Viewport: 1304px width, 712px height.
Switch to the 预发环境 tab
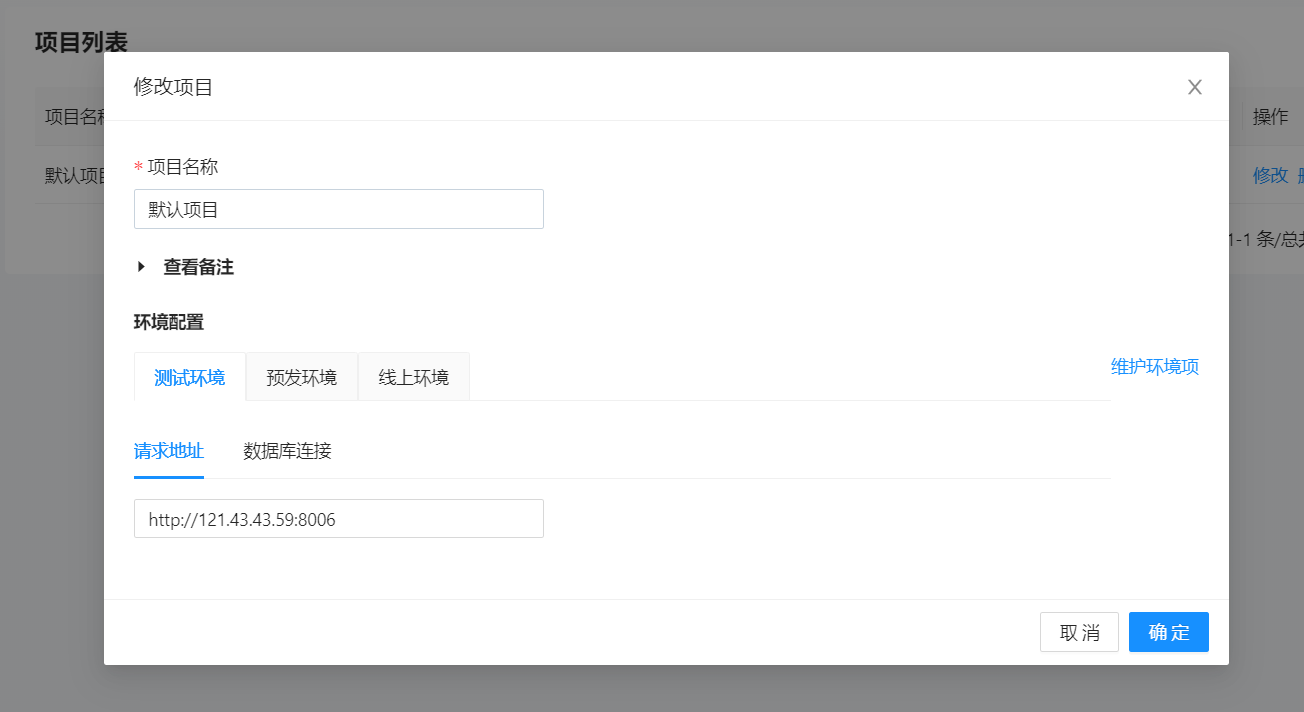[x=301, y=376]
